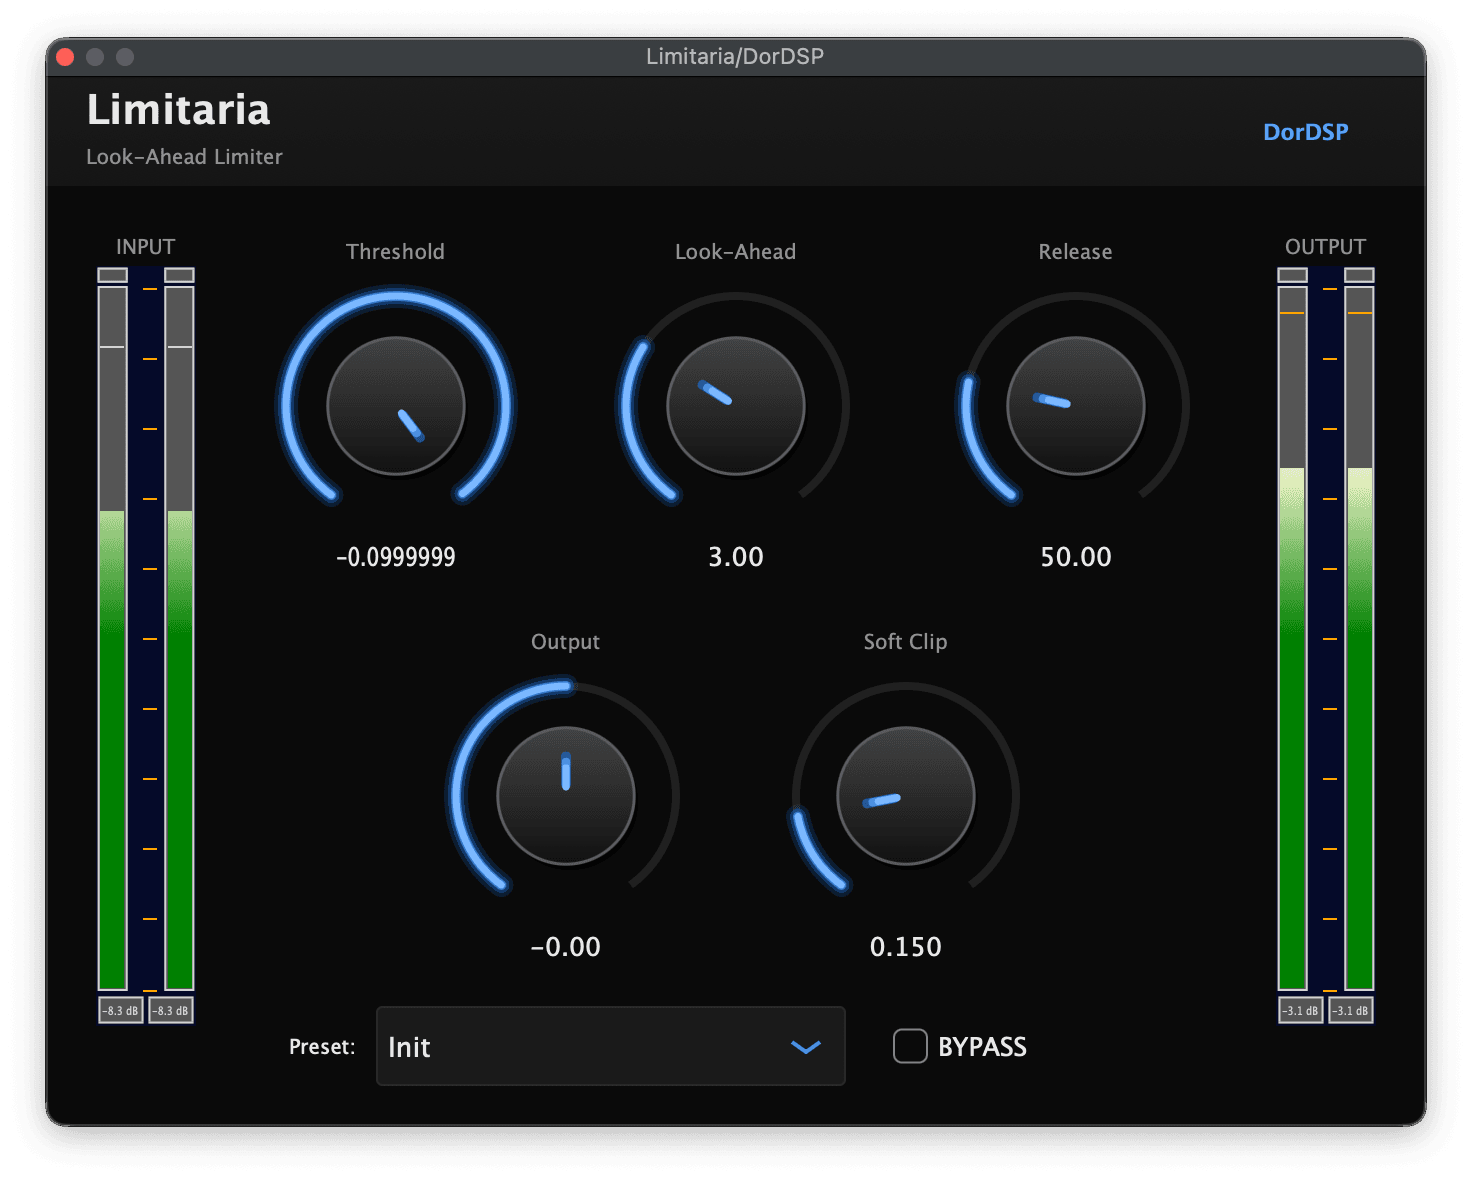Image resolution: width=1472 pixels, height=1180 pixels.
Task: Click the Limitaria title text
Action: tap(178, 110)
